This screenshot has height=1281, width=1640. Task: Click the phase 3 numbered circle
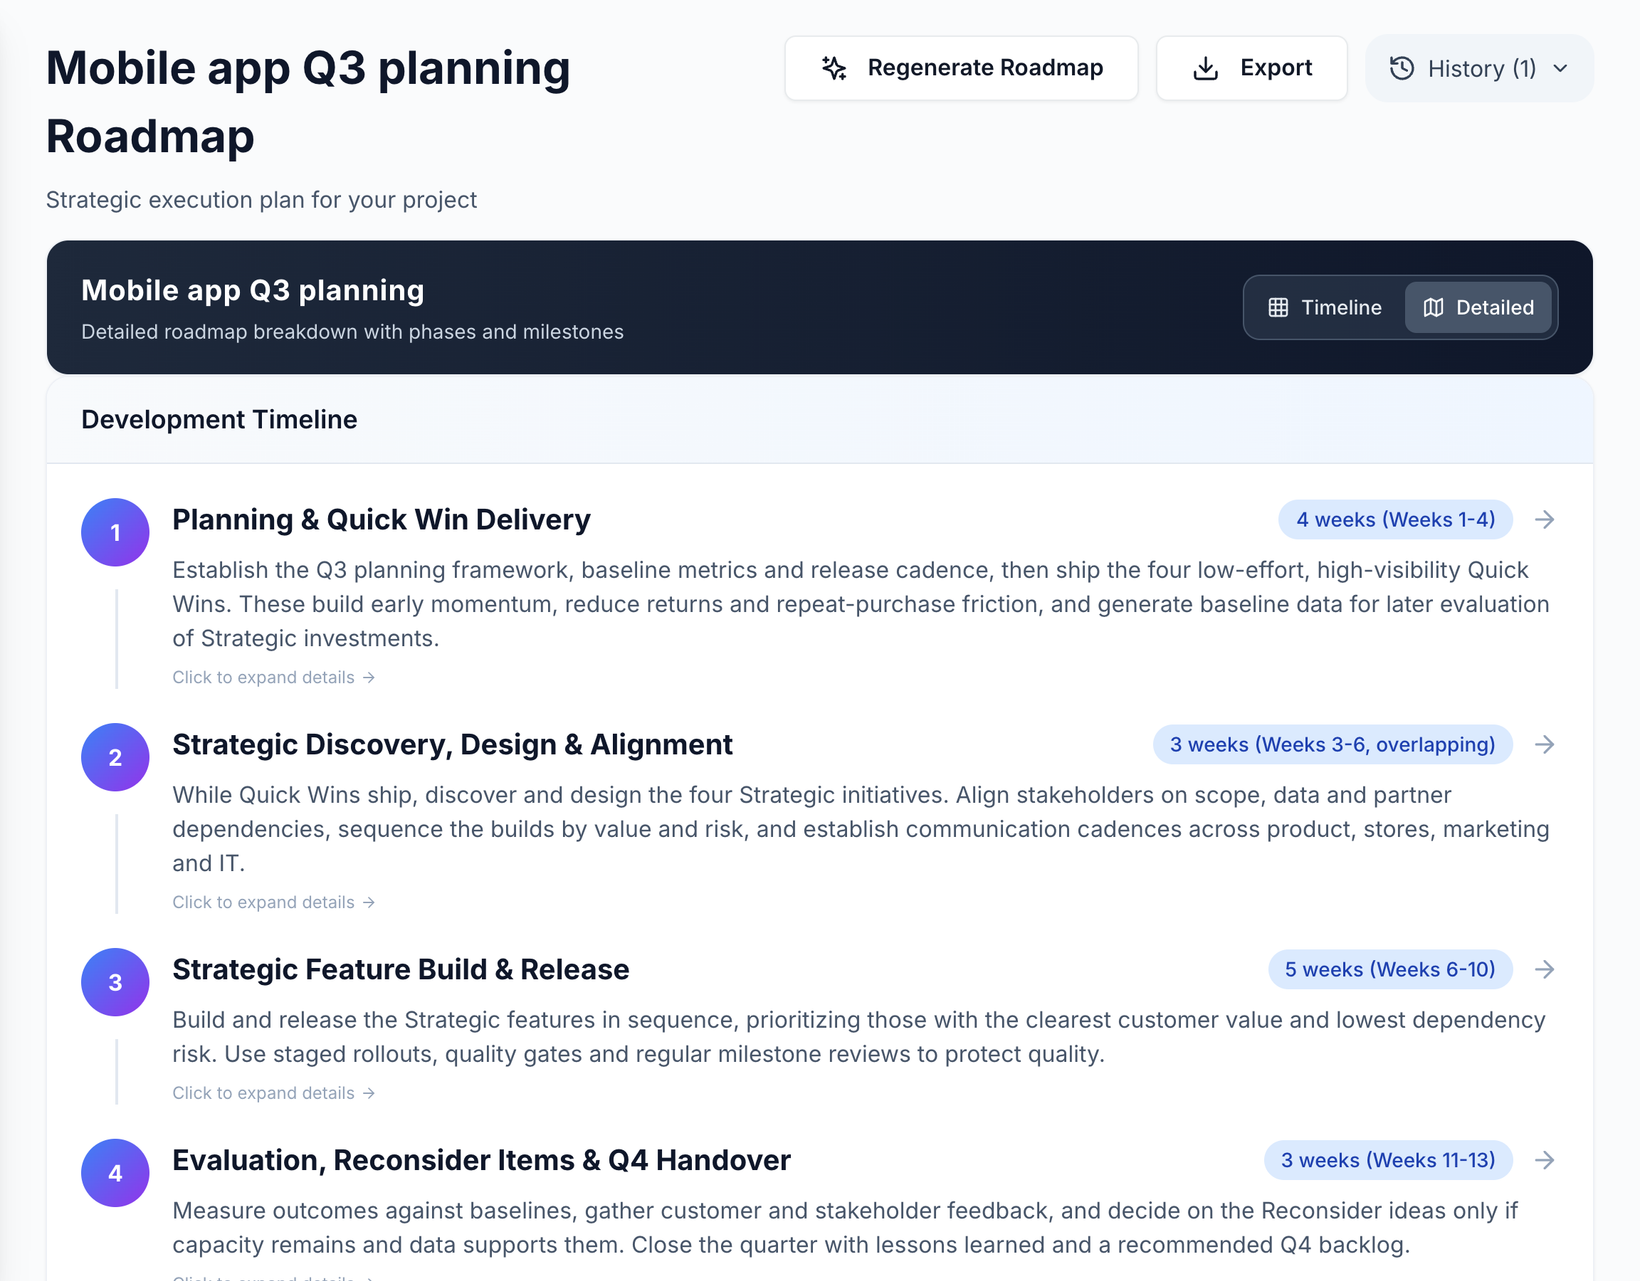pyautogui.click(x=115, y=982)
